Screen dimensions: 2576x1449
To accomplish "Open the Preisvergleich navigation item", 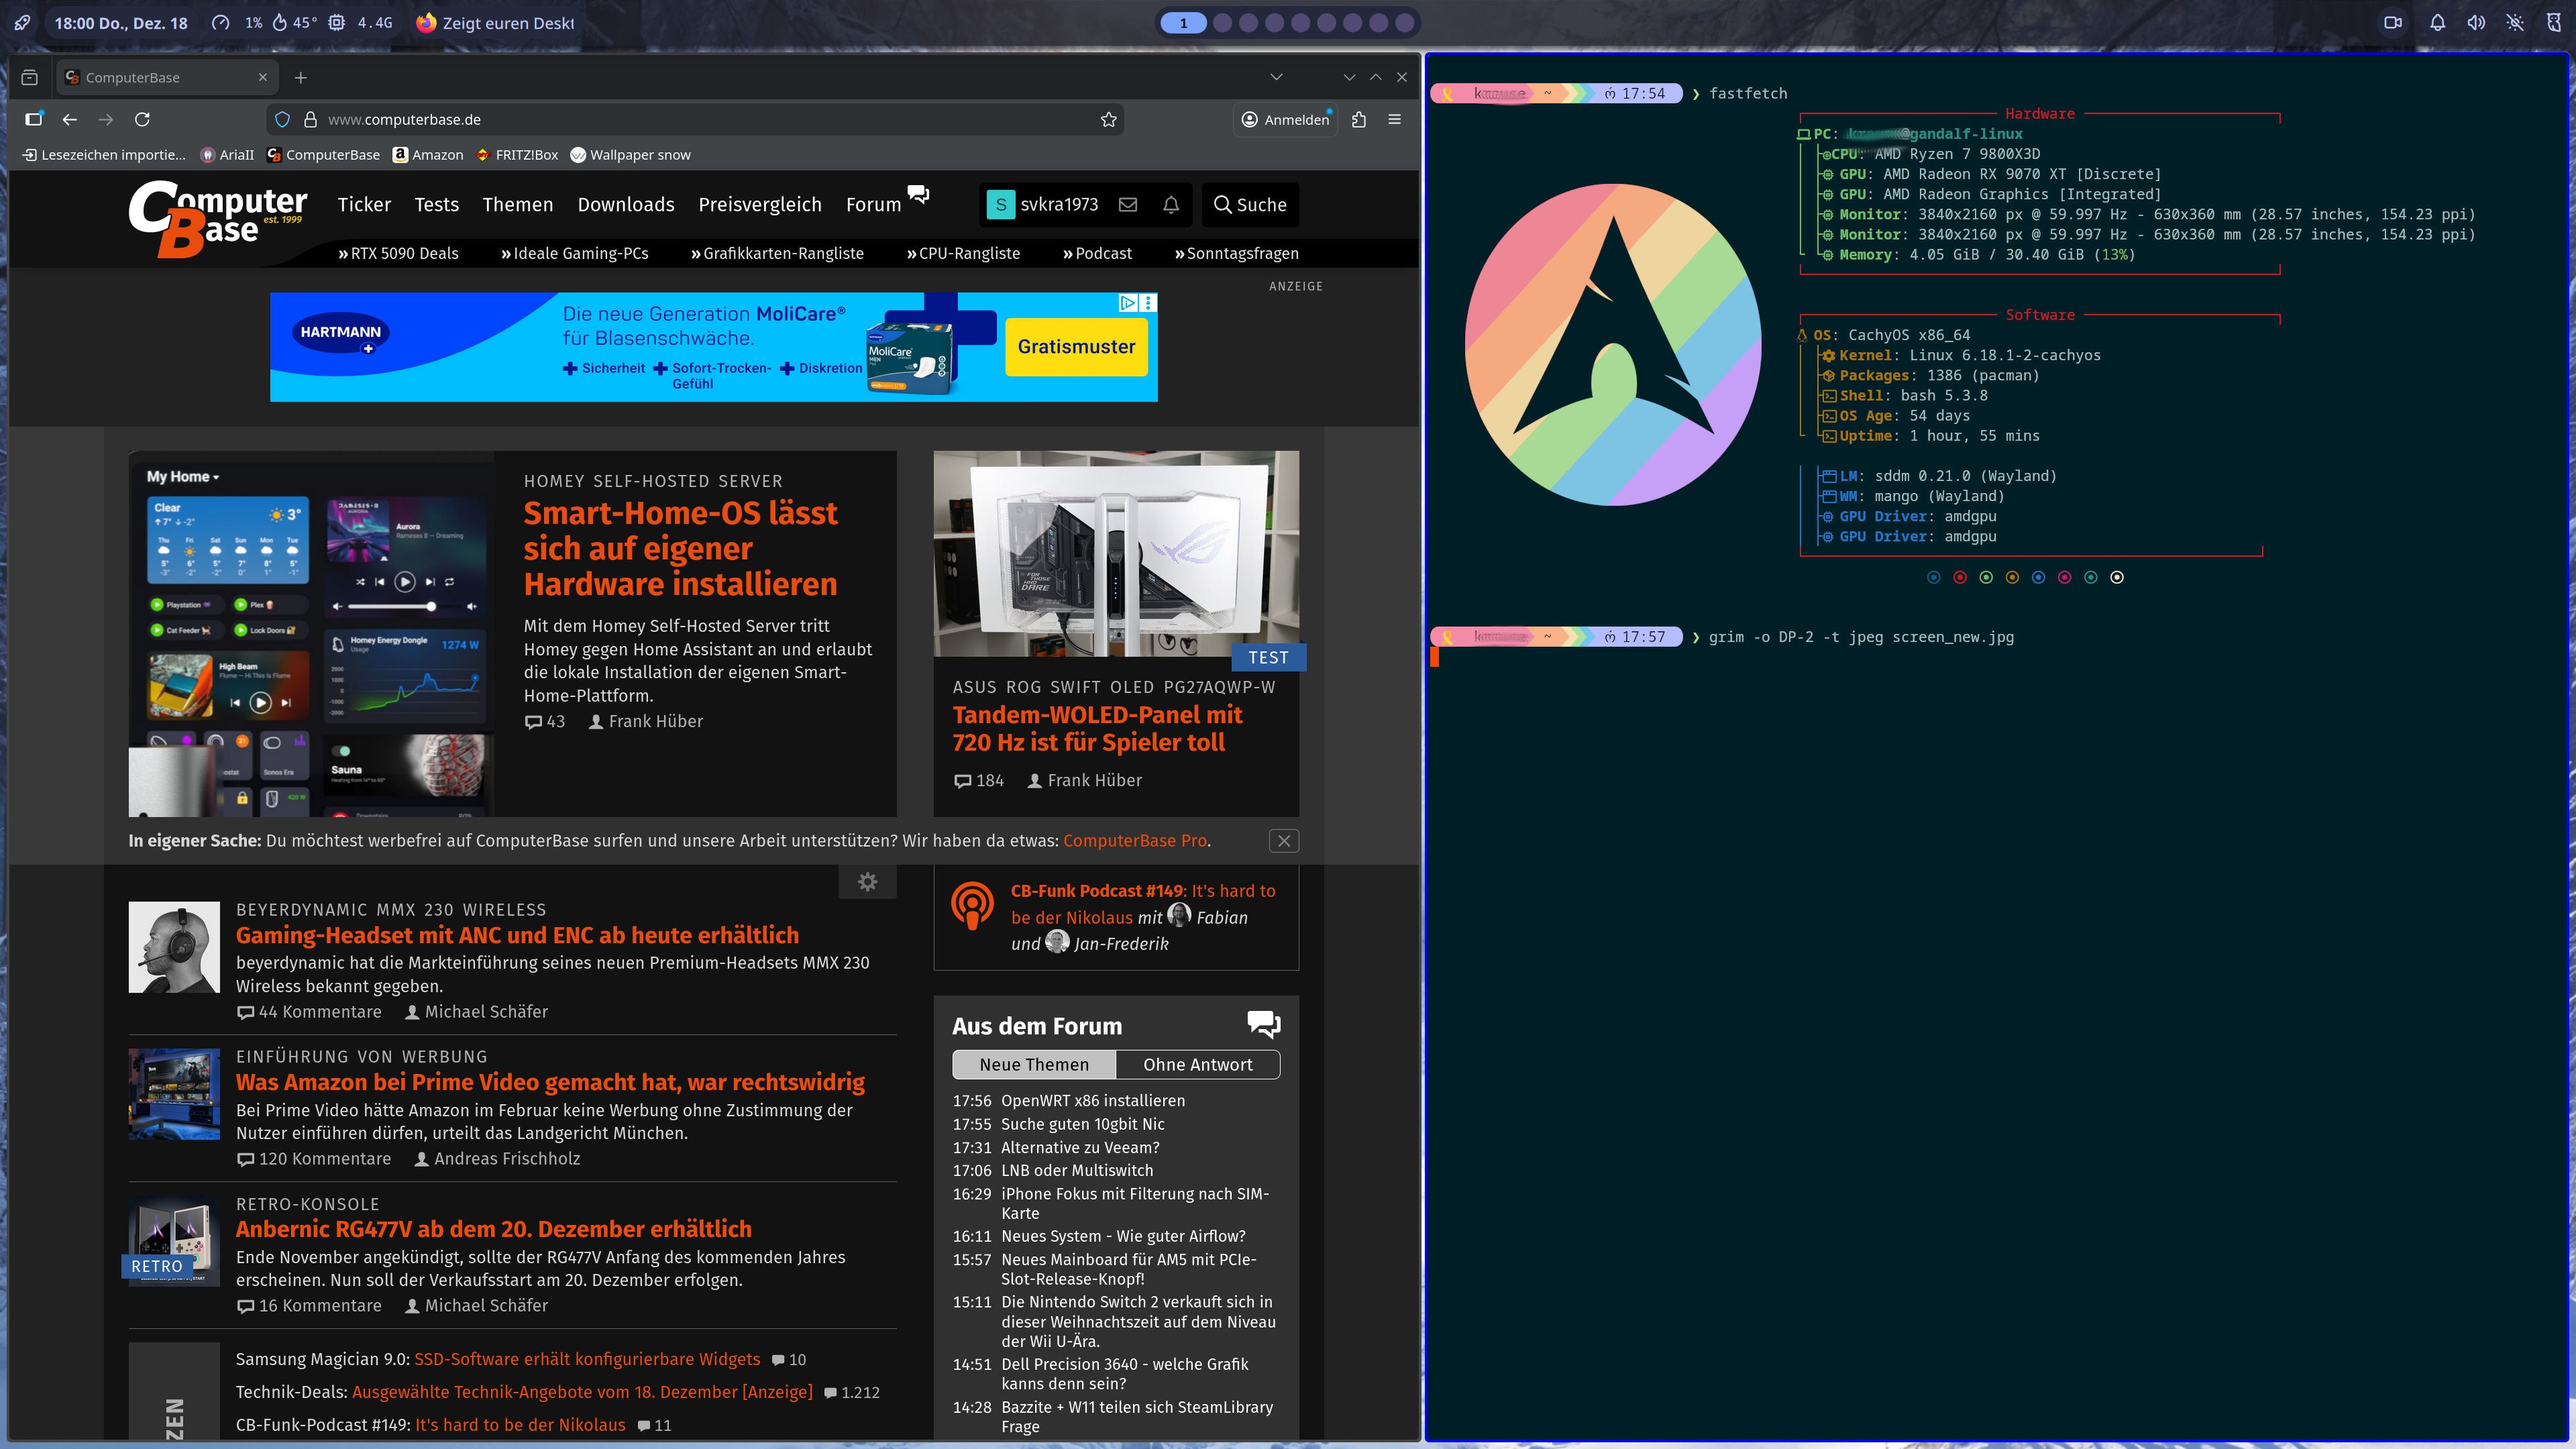I will (x=759, y=205).
